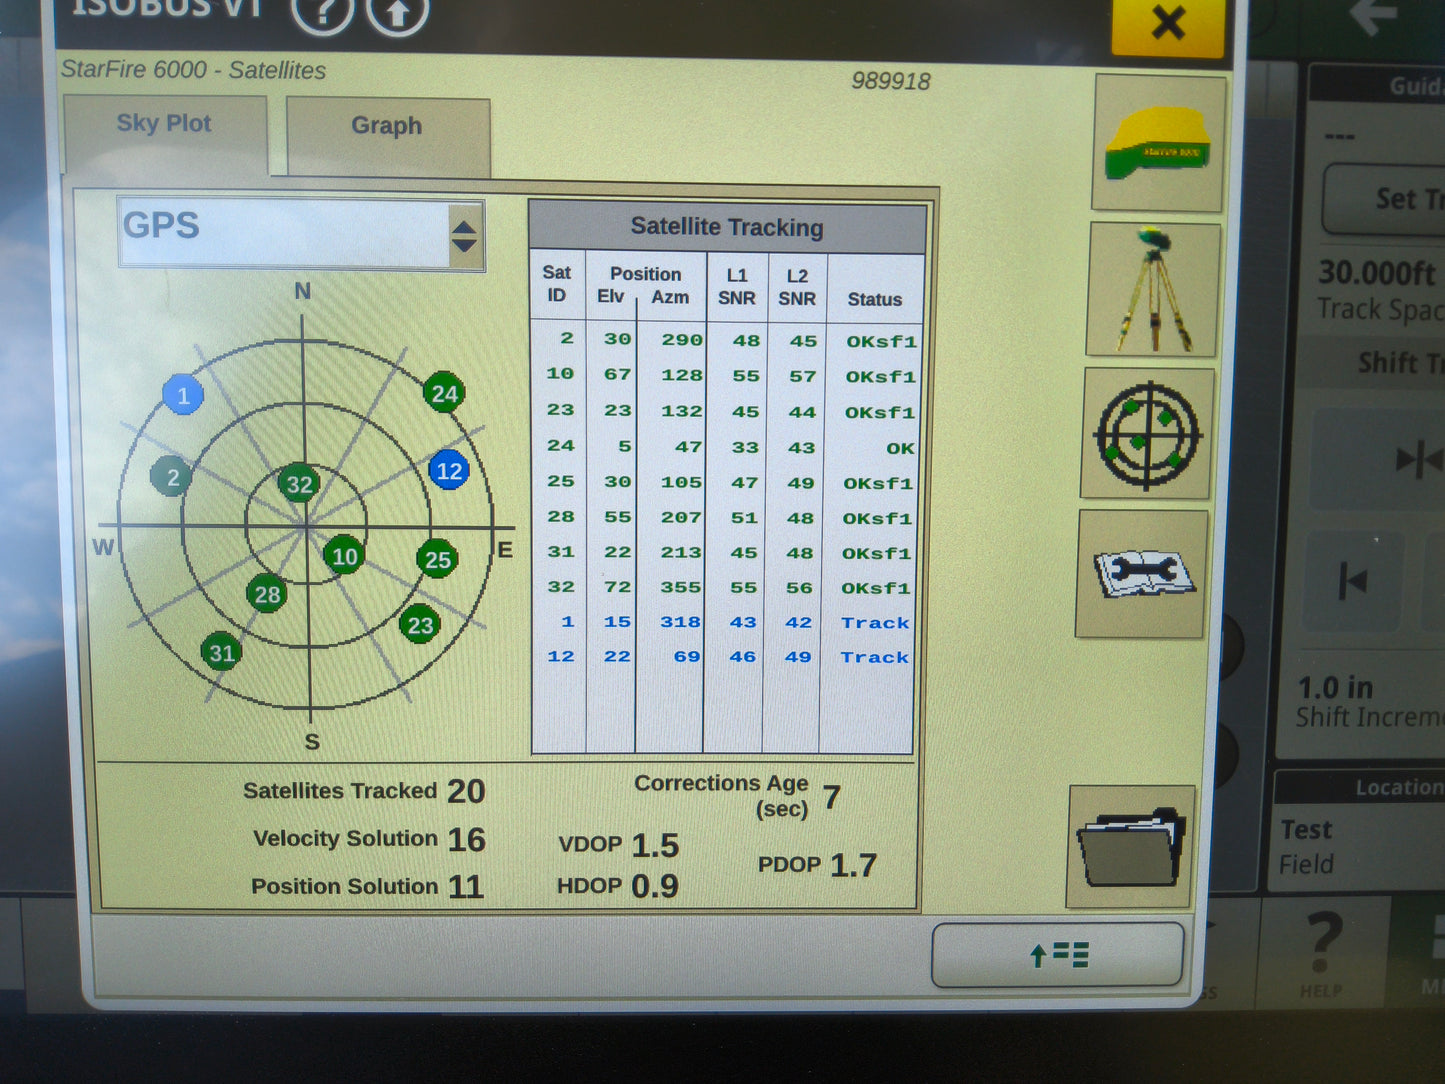Click the up/down arrows on the GPS selector

463,234
